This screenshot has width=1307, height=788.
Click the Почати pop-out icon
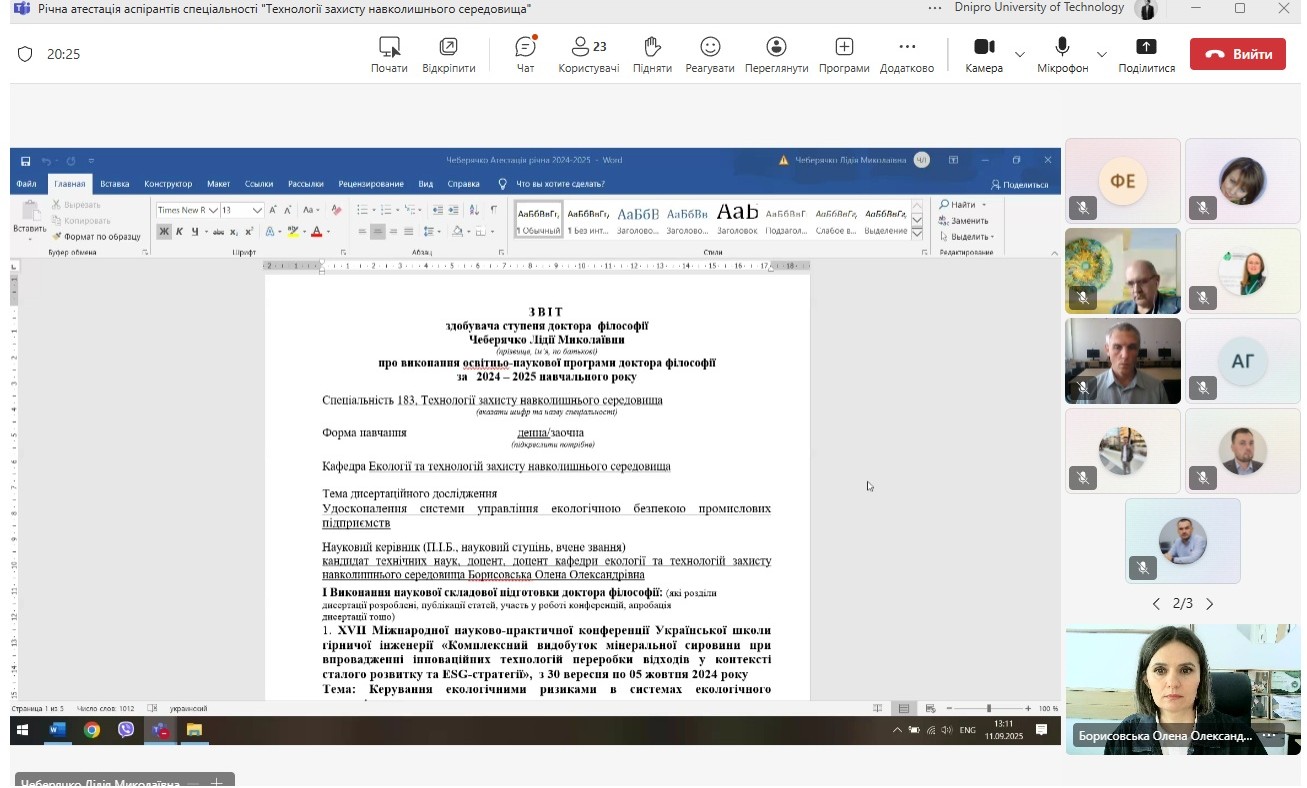(x=389, y=55)
